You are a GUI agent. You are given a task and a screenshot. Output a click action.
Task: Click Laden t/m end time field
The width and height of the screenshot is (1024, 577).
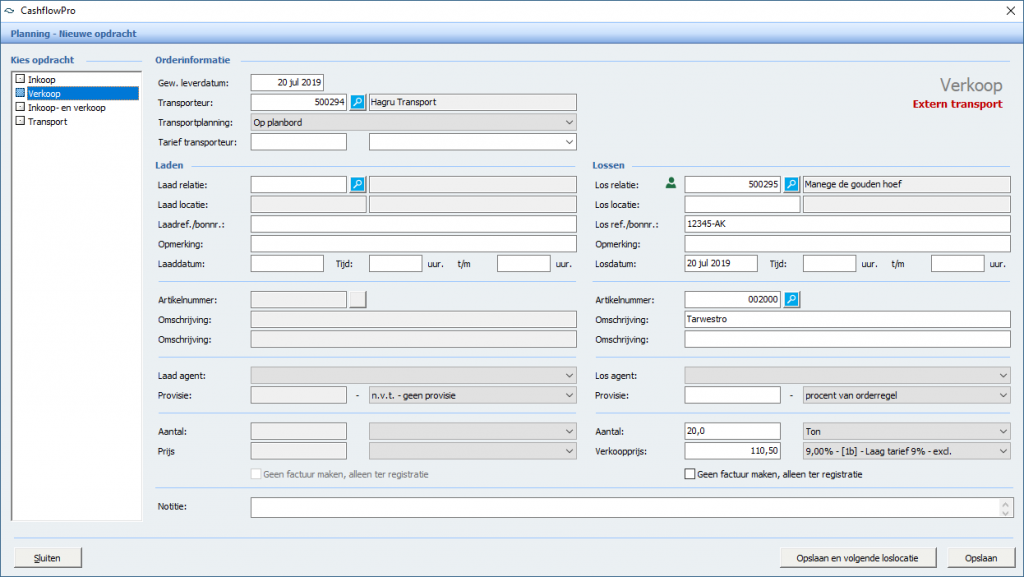tap(524, 264)
